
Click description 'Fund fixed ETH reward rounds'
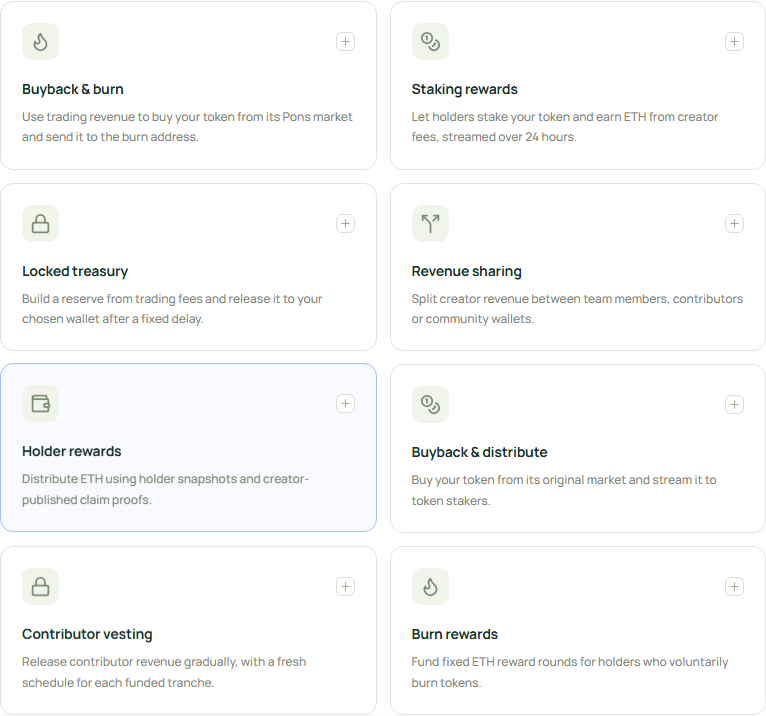570,672
